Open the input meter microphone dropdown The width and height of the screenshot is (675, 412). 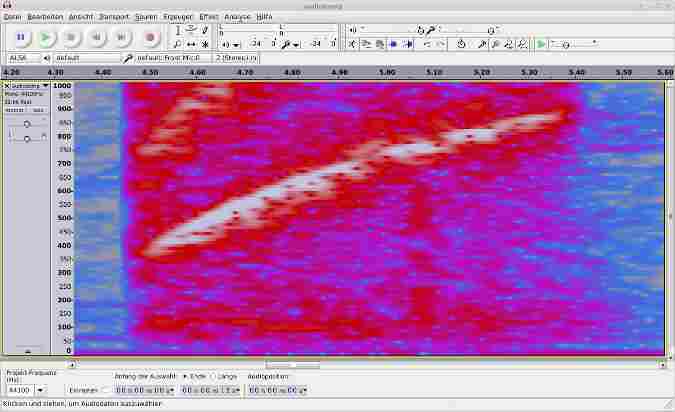pos(296,44)
